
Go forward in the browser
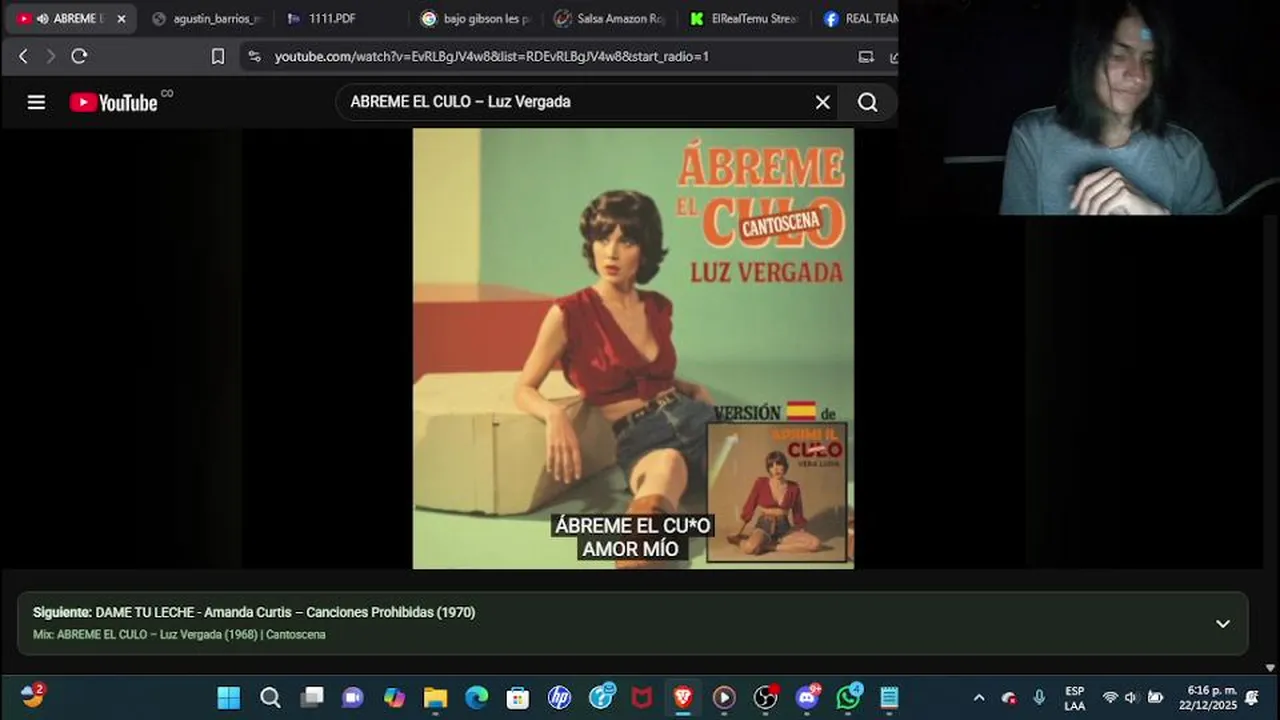coord(50,56)
